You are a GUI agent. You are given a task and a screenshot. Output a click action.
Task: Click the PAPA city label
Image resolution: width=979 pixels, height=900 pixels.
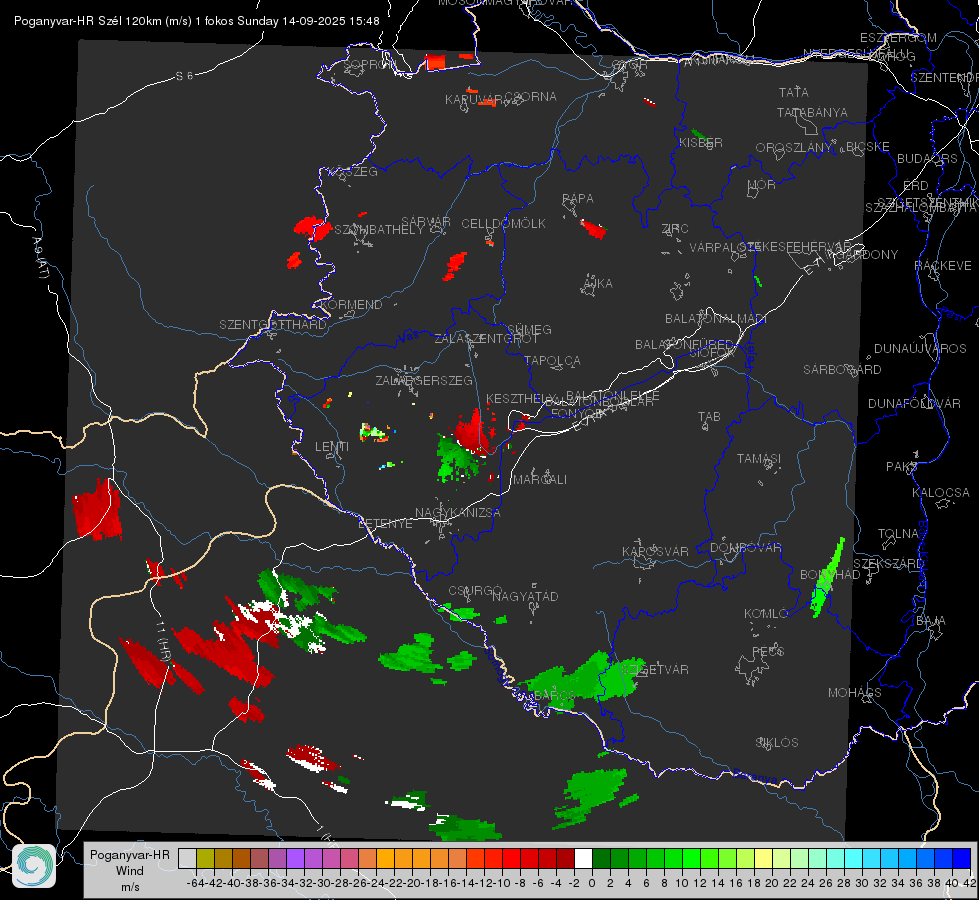578,198
